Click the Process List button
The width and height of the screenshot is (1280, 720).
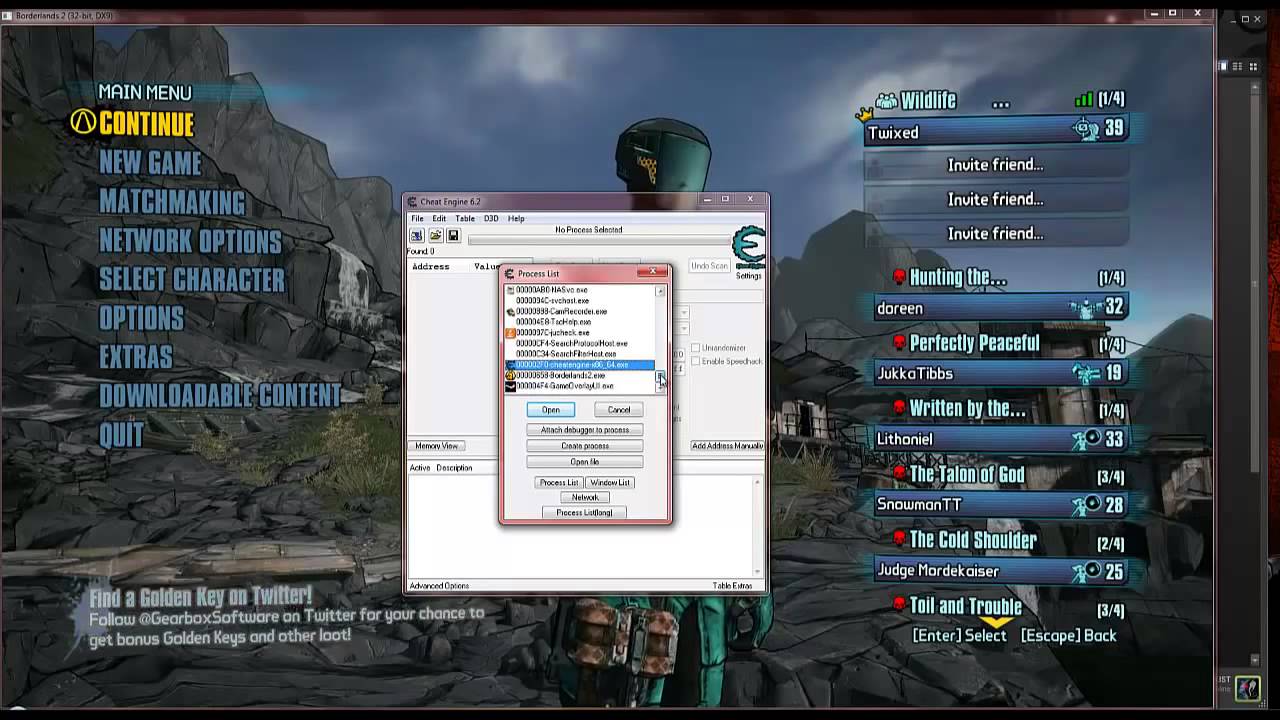point(559,482)
